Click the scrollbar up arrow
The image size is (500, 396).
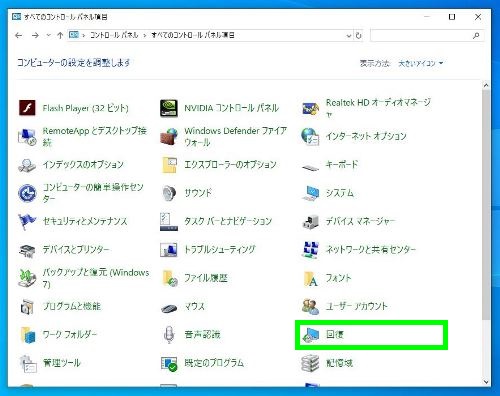pos(486,85)
